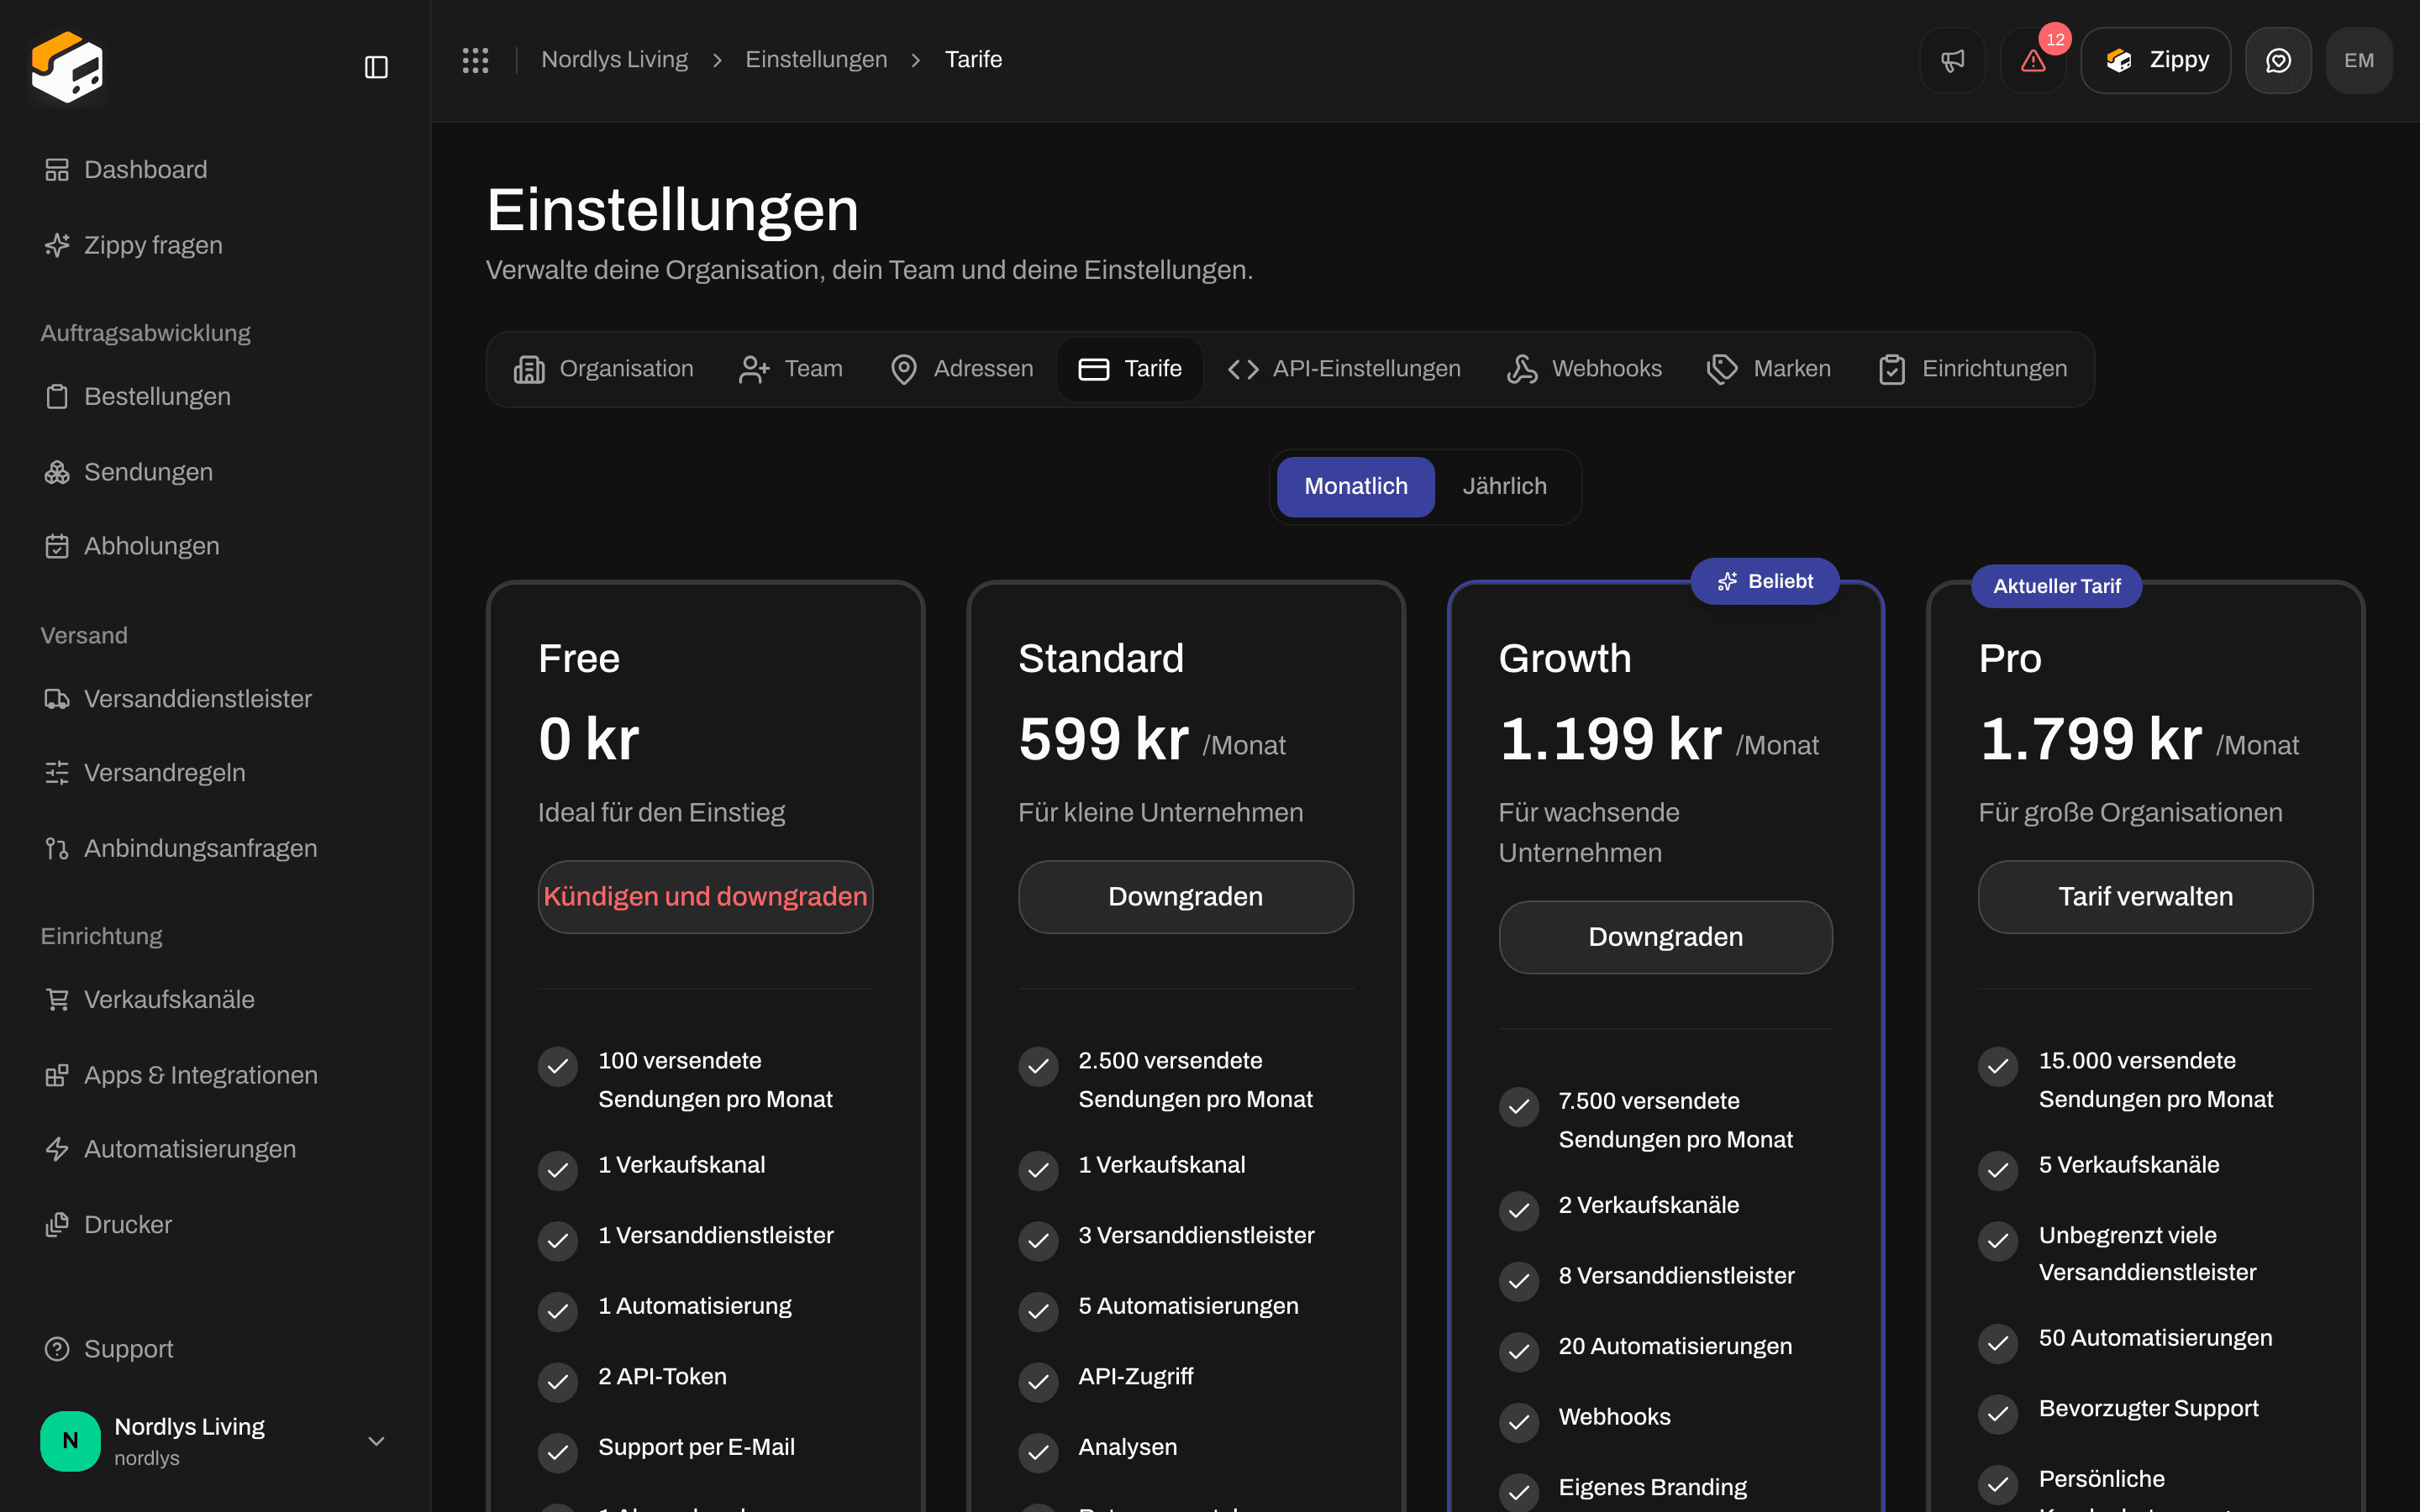2420x1512 pixels.
Task: Open the apps grid launcher icon
Action: click(x=476, y=60)
